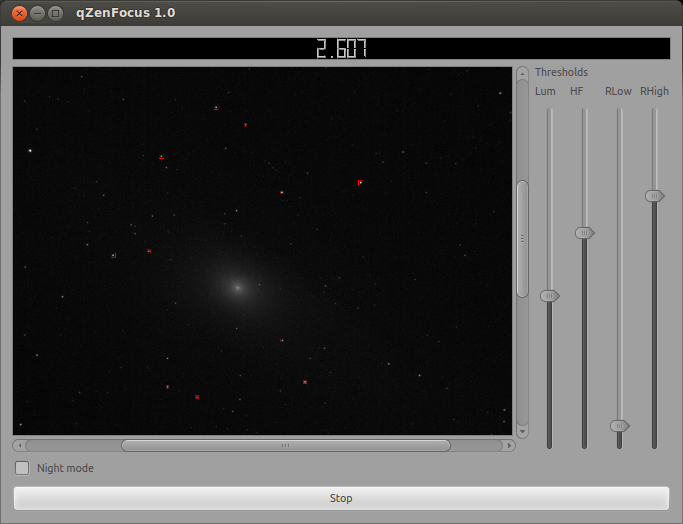Adjust the HF threshold slider handle
The height and width of the screenshot is (524, 683).
[585, 233]
